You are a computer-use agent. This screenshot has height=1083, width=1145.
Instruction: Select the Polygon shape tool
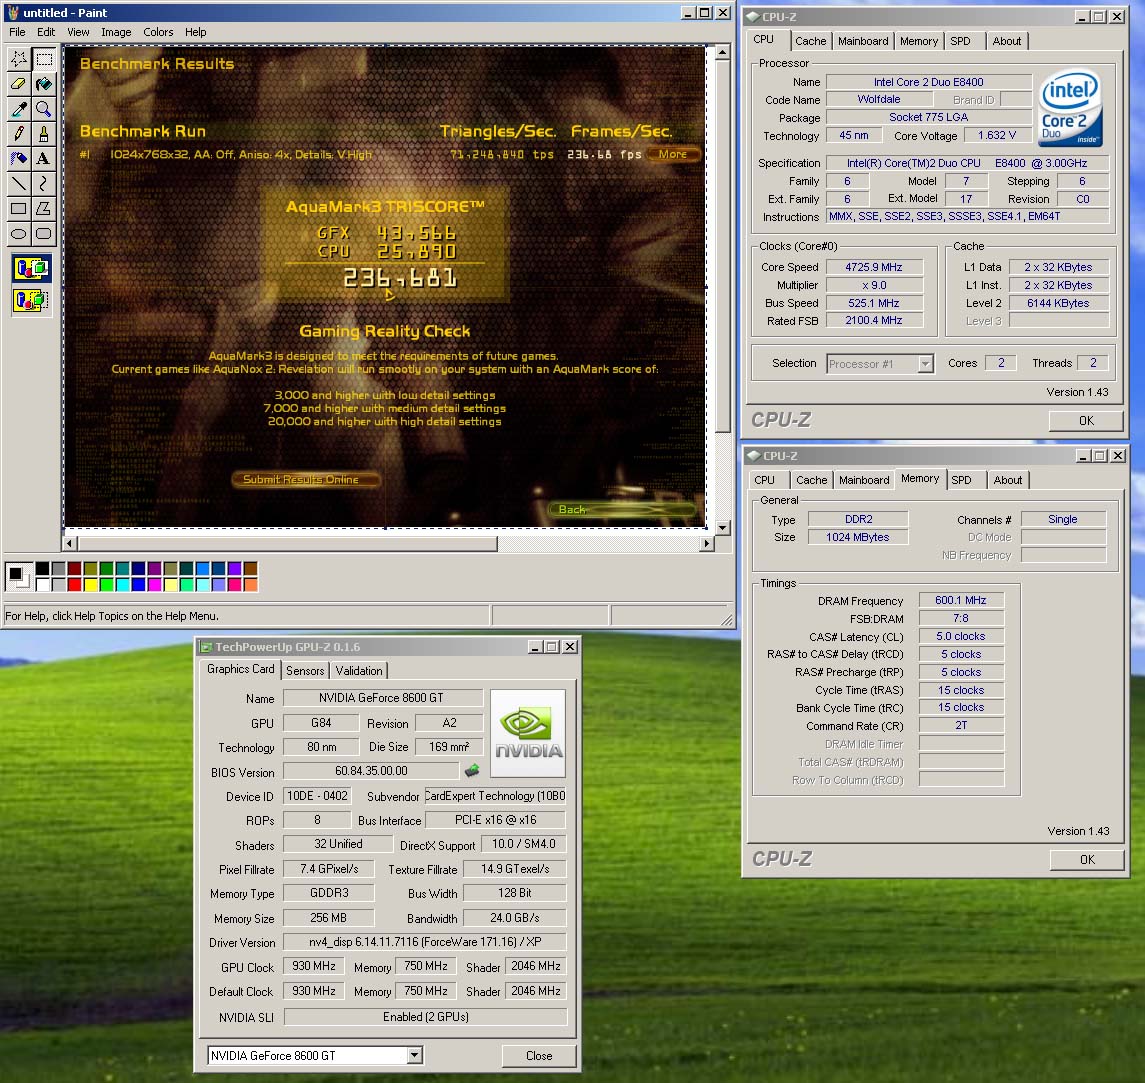point(44,209)
